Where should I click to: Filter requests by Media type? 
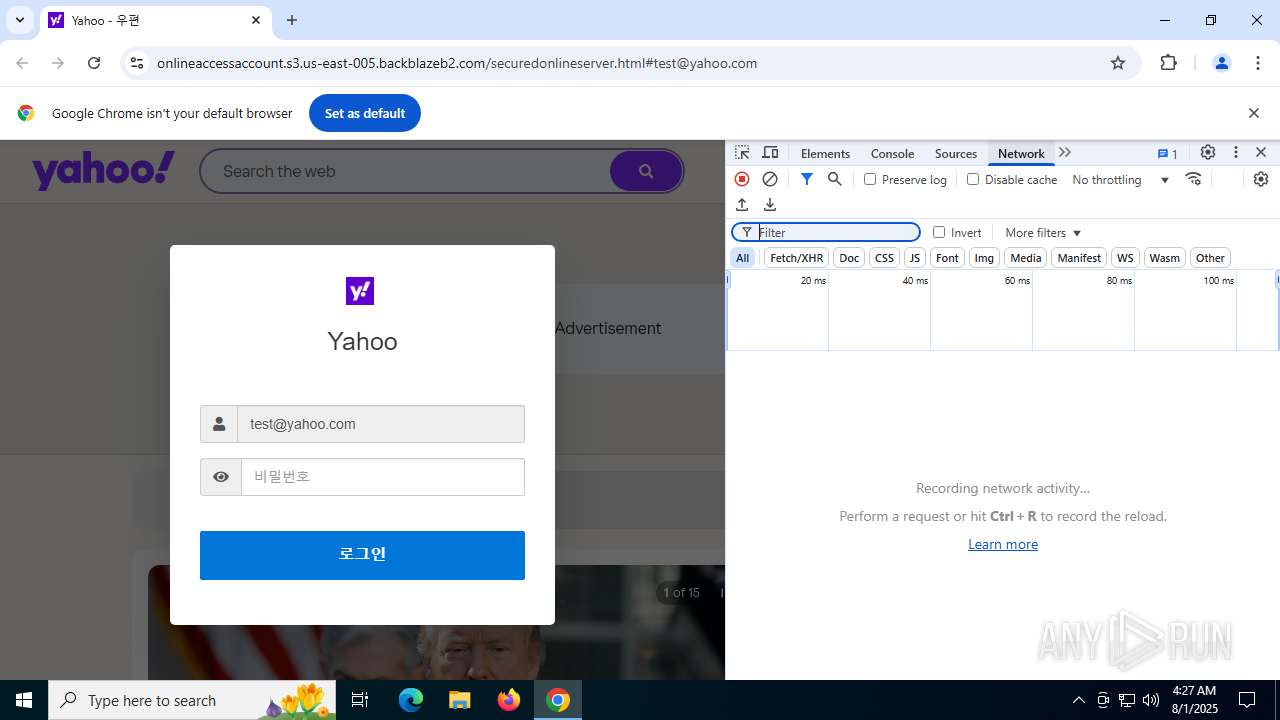tap(1025, 258)
